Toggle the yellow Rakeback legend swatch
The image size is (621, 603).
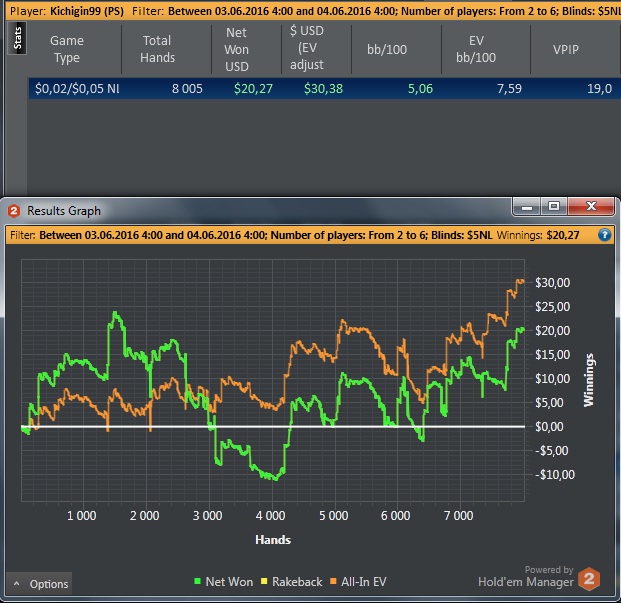[x=264, y=581]
